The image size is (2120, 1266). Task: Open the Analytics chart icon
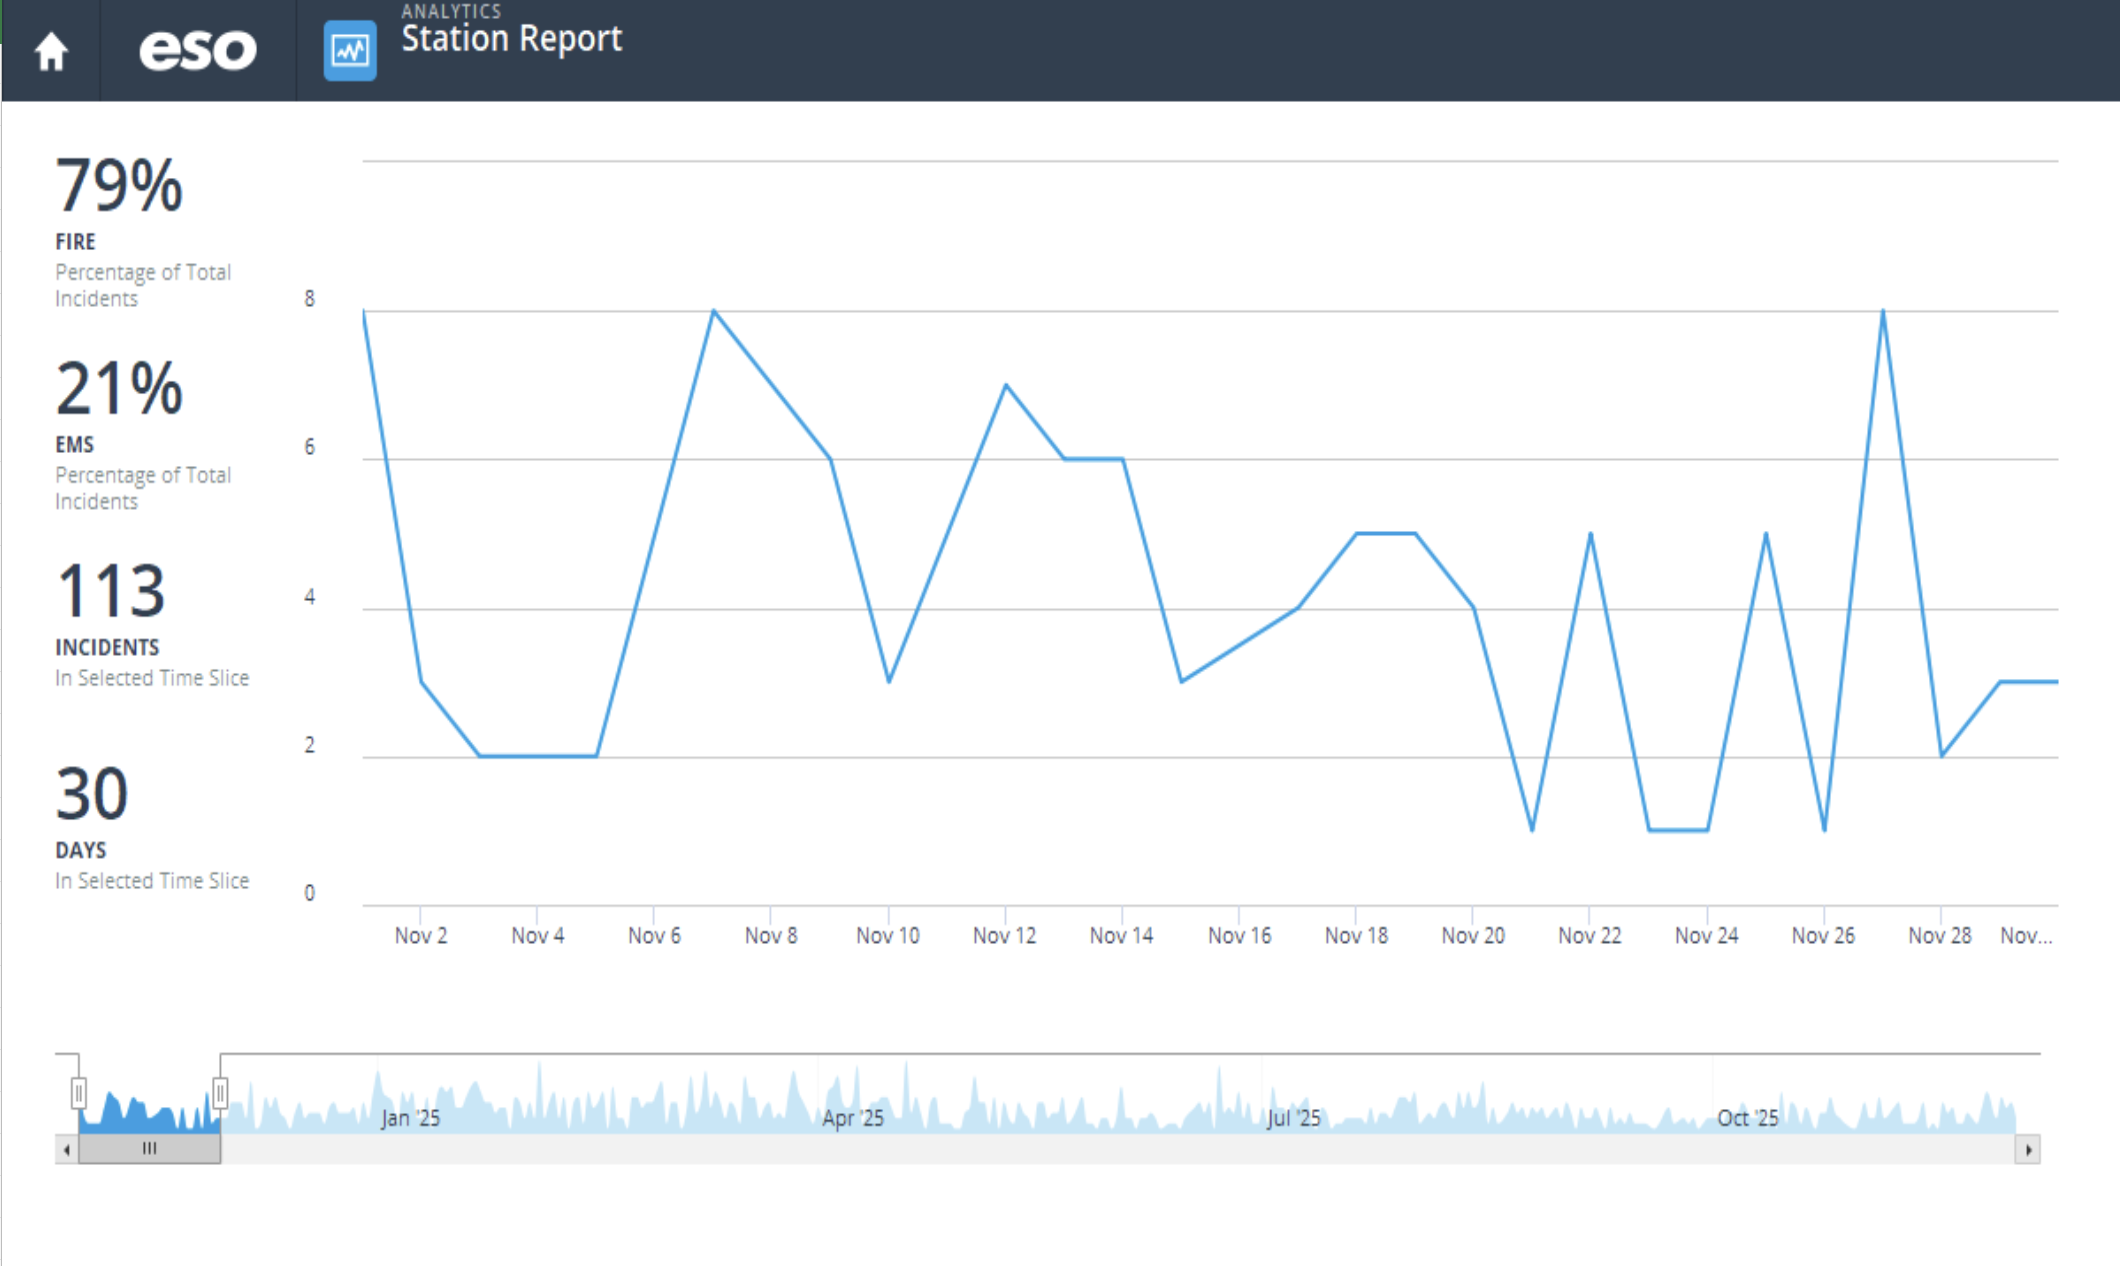[350, 50]
